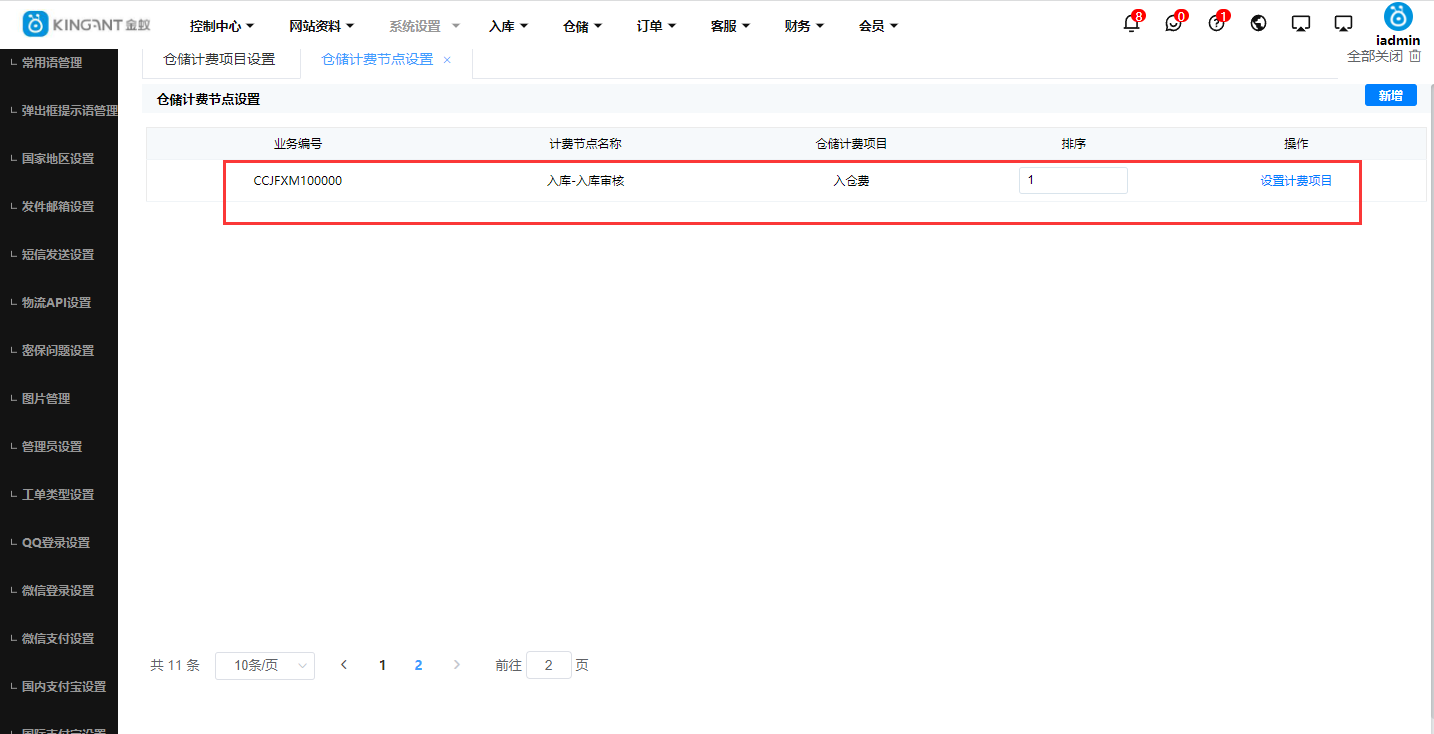This screenshot has width=1434, height=734.
Task: Open the 10条/页 page size selector
Action: (x=264, y=665)
